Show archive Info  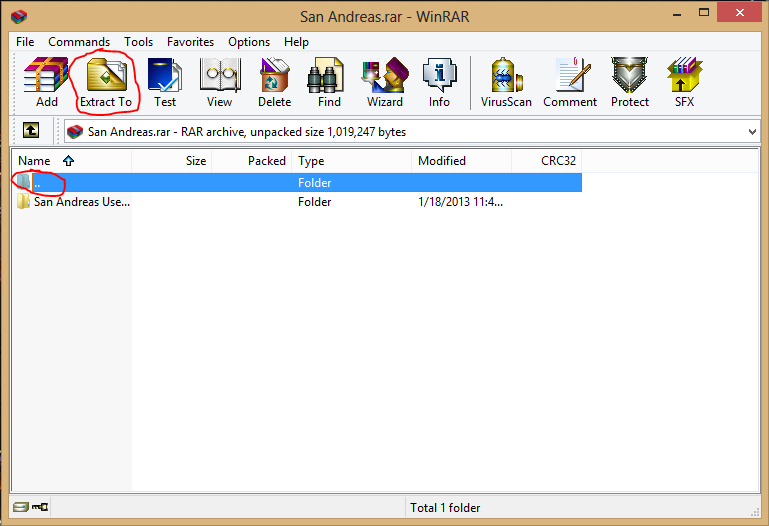click(x=439, y=82)
